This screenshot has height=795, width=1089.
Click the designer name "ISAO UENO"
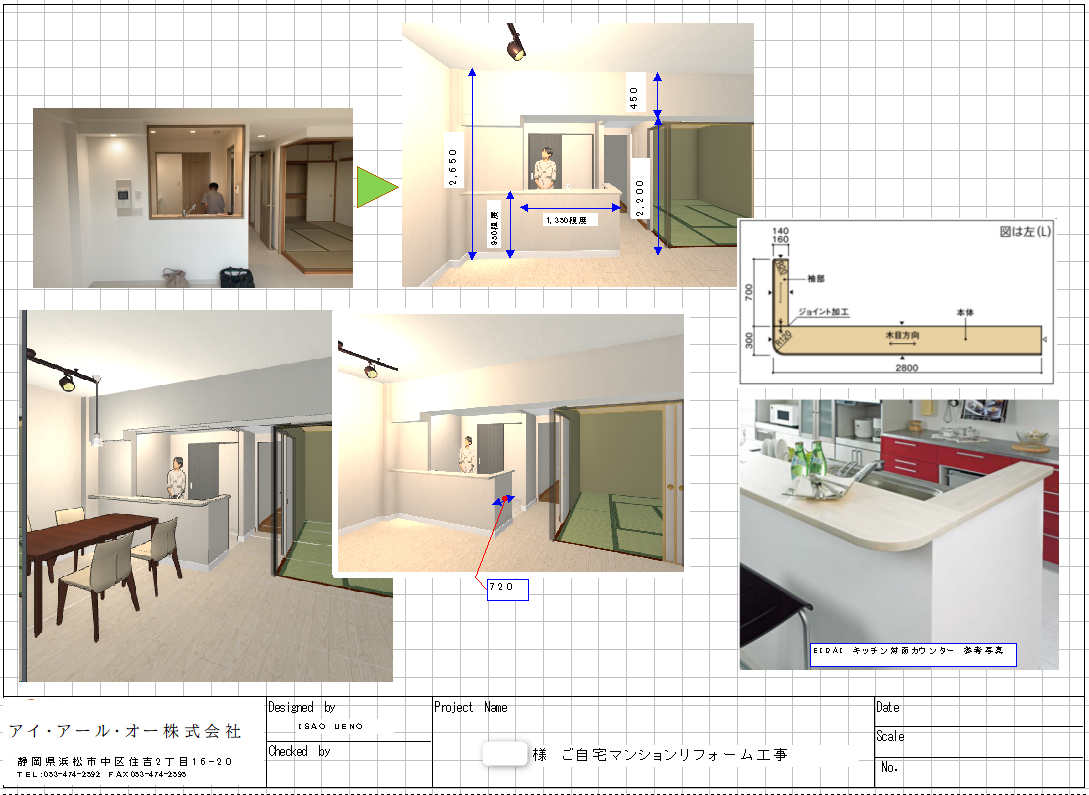pyautogui.click(x=331, y=726)
